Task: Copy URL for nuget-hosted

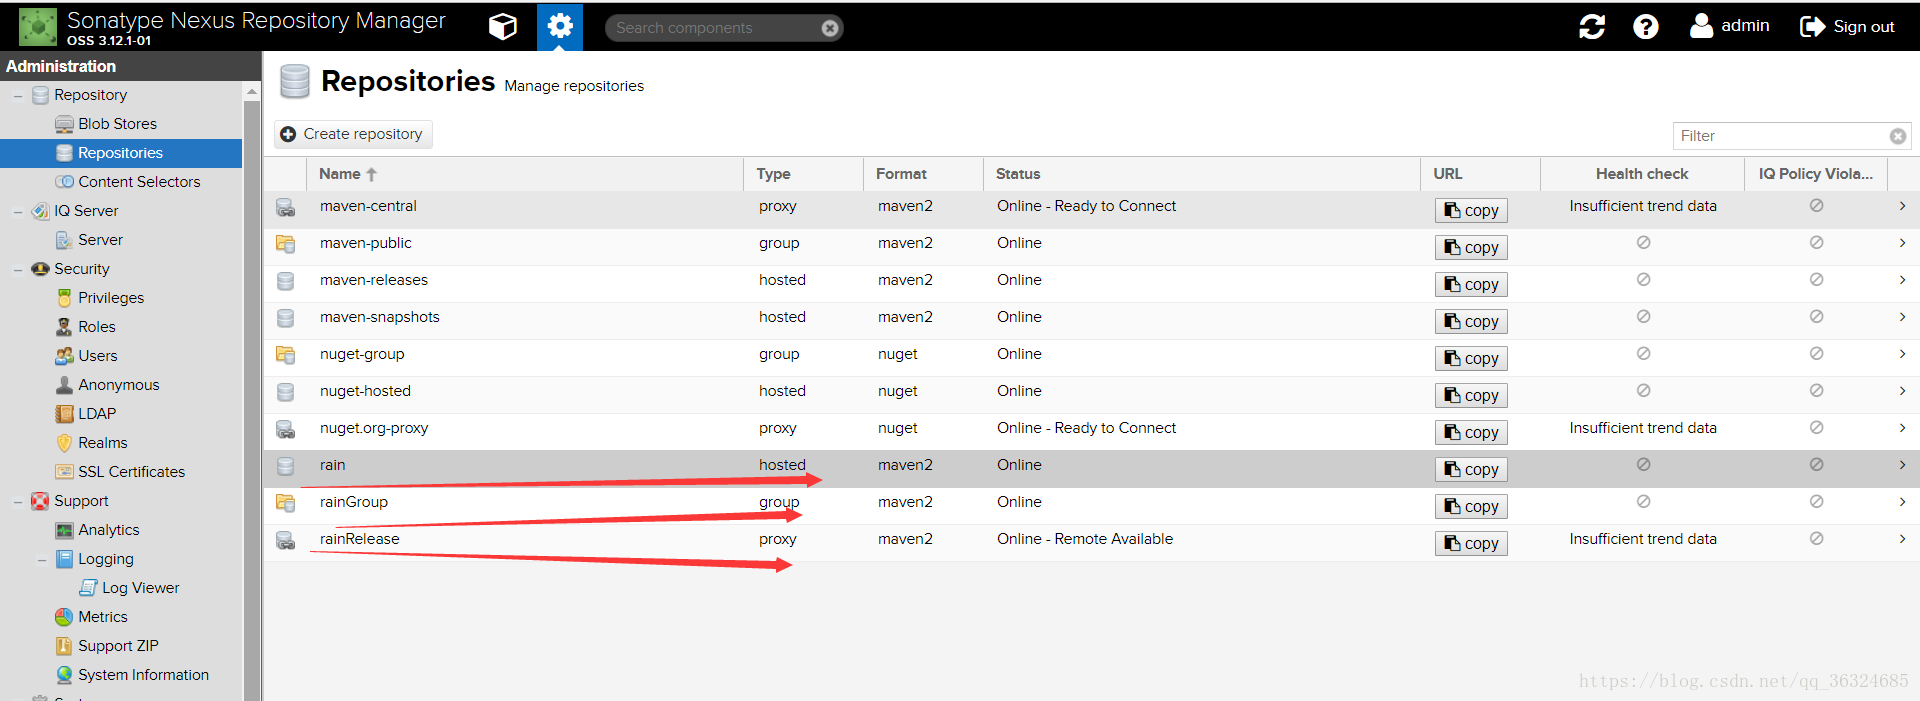Action: tap(1471, 395)
